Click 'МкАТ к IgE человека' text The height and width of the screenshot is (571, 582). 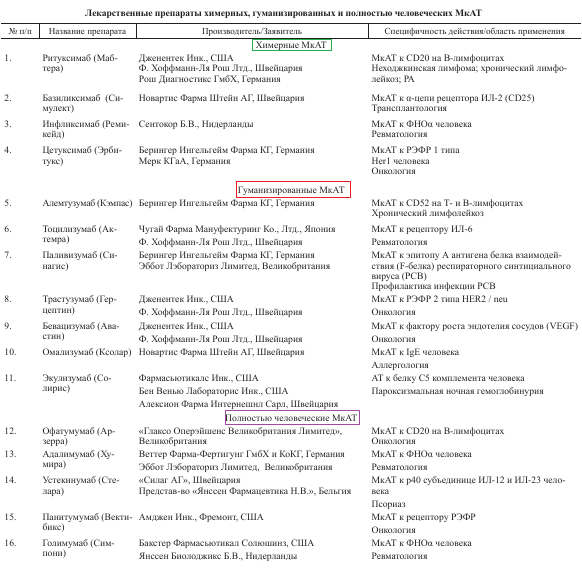[415, 352]
